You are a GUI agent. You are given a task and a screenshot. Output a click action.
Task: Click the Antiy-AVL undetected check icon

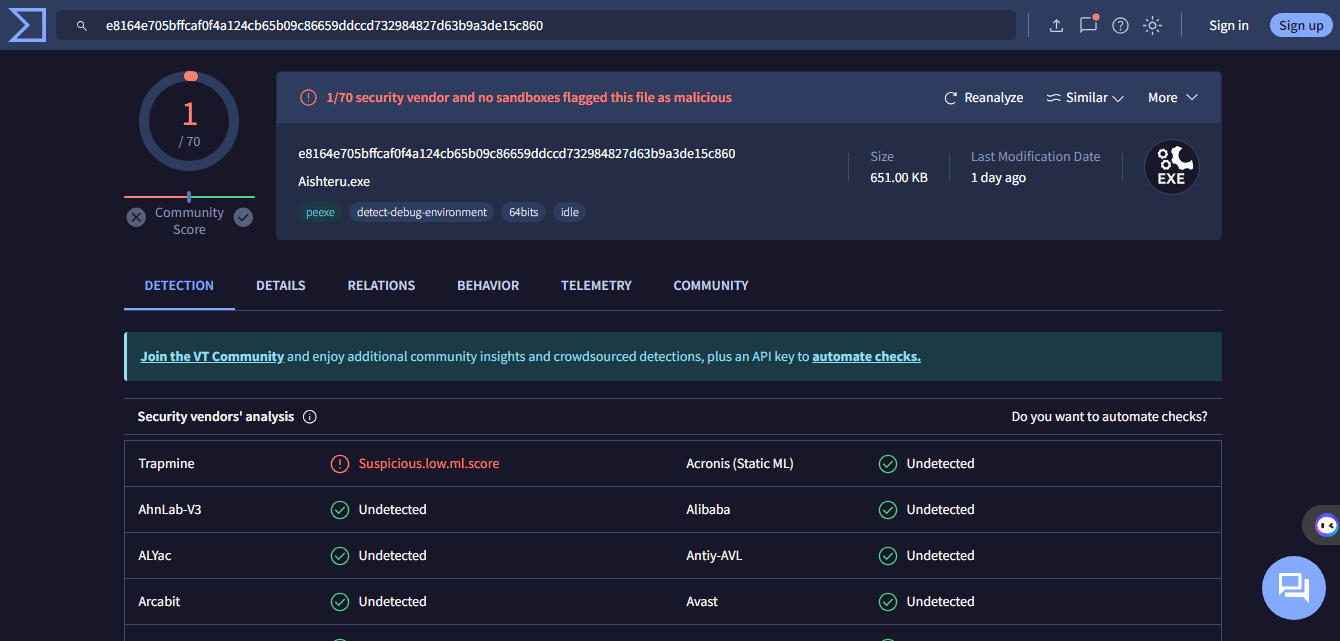[888, 556]
